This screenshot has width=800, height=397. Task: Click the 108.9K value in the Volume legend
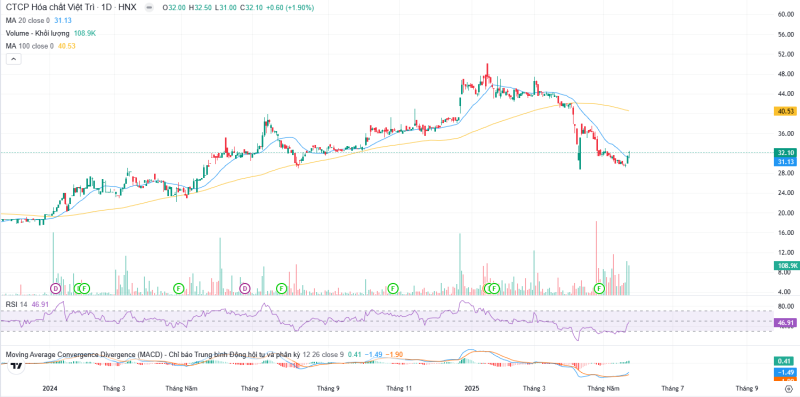pyautogui.click(x=84, y=33)
